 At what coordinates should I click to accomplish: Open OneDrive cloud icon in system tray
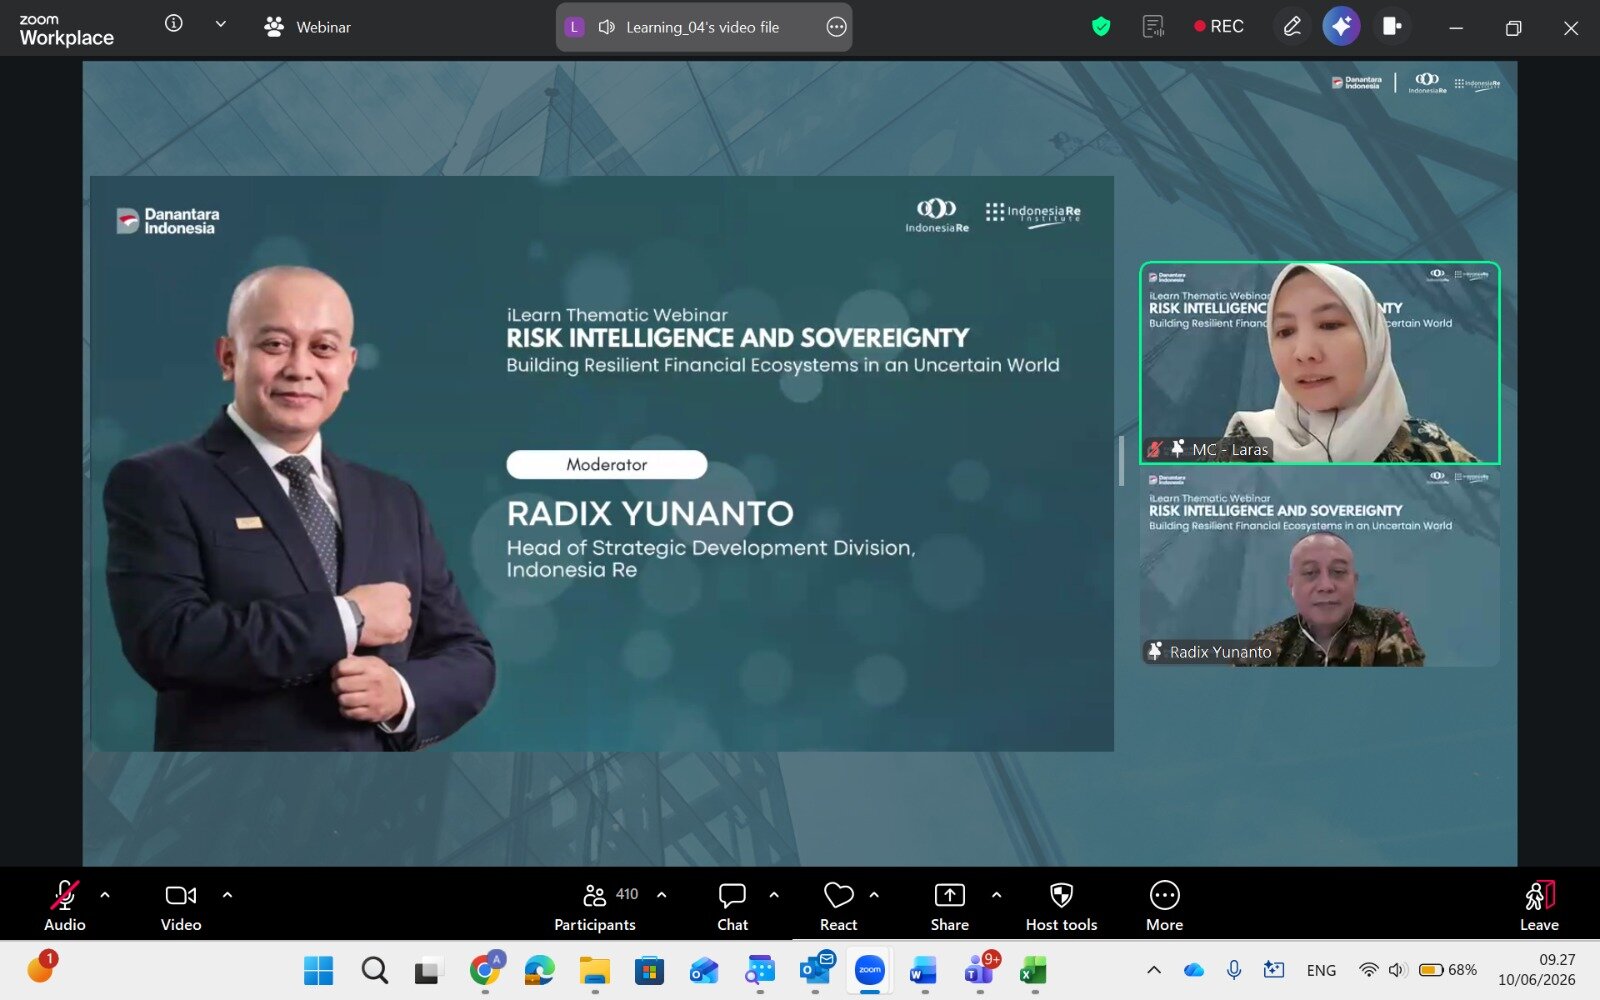[1194, 970]
